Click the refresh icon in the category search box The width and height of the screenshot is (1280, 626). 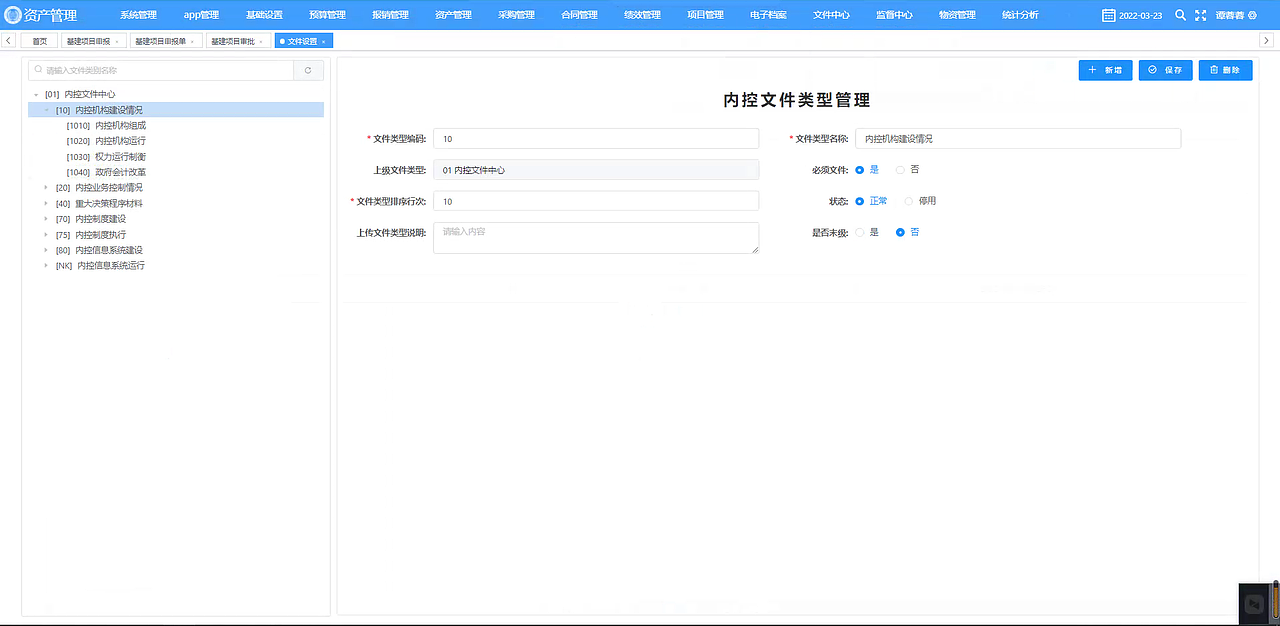click(x=308, y=70)
